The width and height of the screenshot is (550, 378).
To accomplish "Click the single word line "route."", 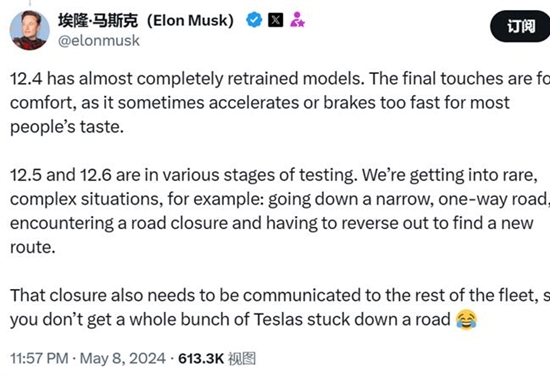I will coord(33,247).
